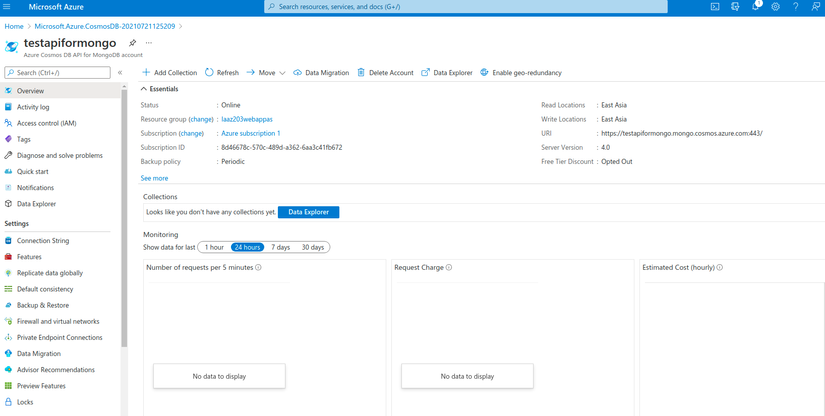Viewport: 825px width, 416px height.
Task: Select the 1 hour time range
Action: coord(214,247)
